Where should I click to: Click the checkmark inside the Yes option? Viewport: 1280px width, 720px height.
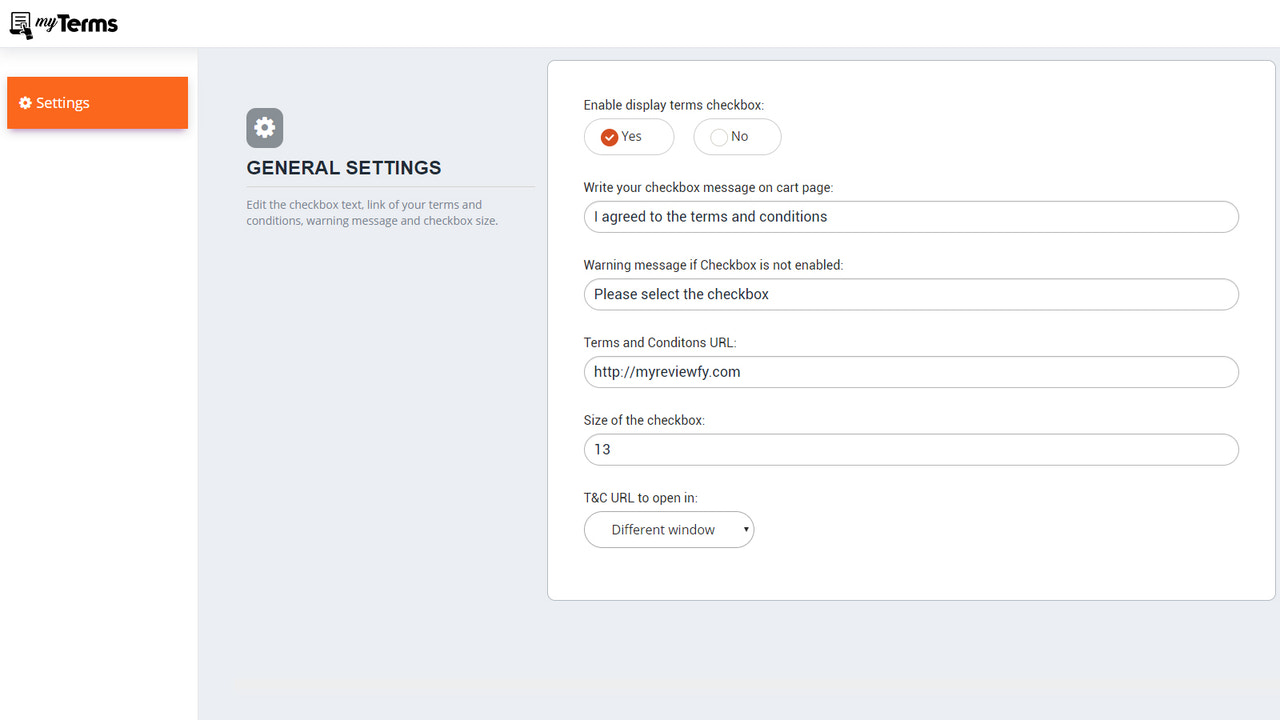point(610,136)
